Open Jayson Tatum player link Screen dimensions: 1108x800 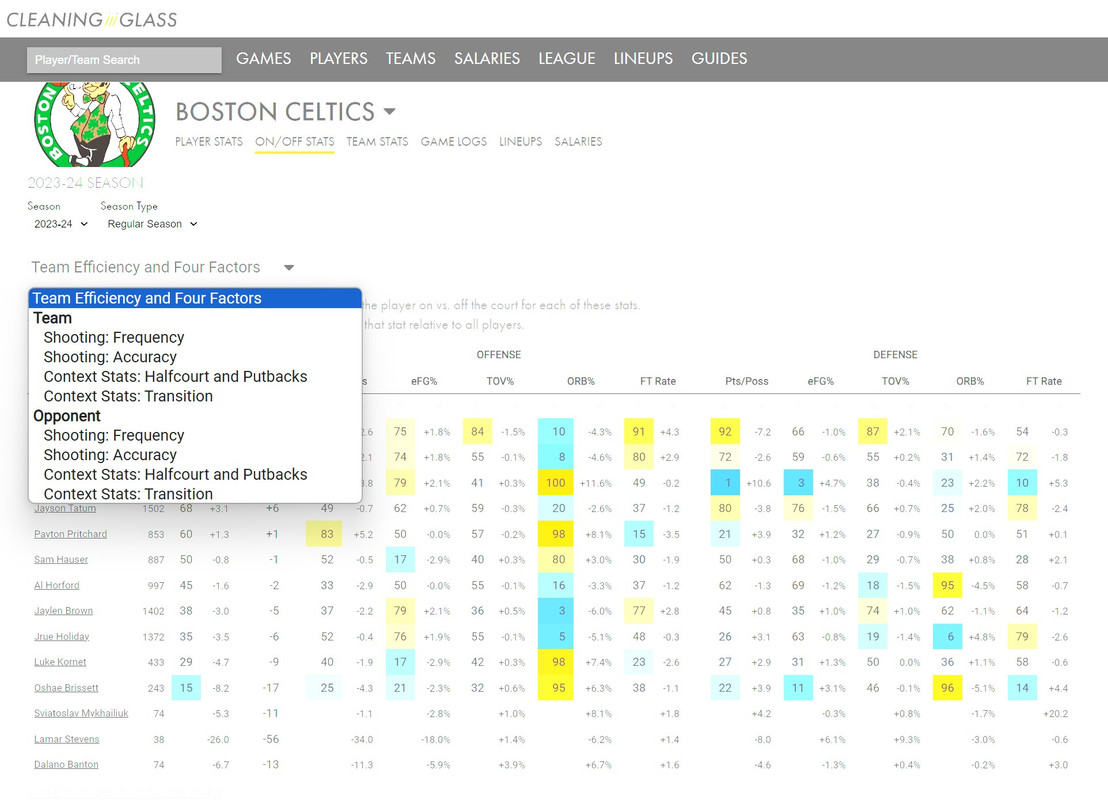pyautogui.click(x=65, y=508)
